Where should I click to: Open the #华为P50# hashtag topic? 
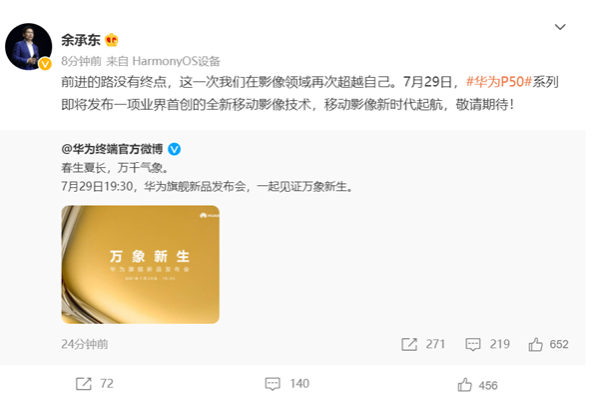click(x=499, y=82)
